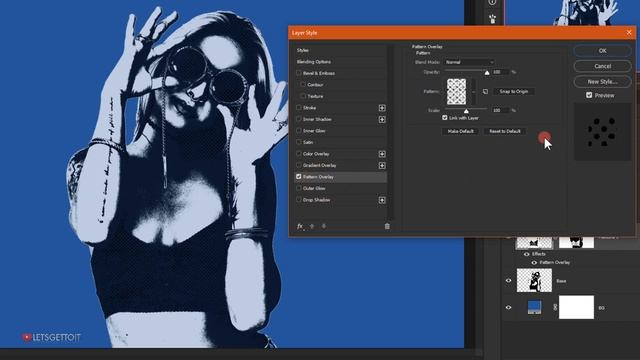Image resolution: width=640 pixels, height=360 pixels.
Task: Select the patterned layer's thumbnail in Layers
Action: pyautogui.click(x=534, y=242)
